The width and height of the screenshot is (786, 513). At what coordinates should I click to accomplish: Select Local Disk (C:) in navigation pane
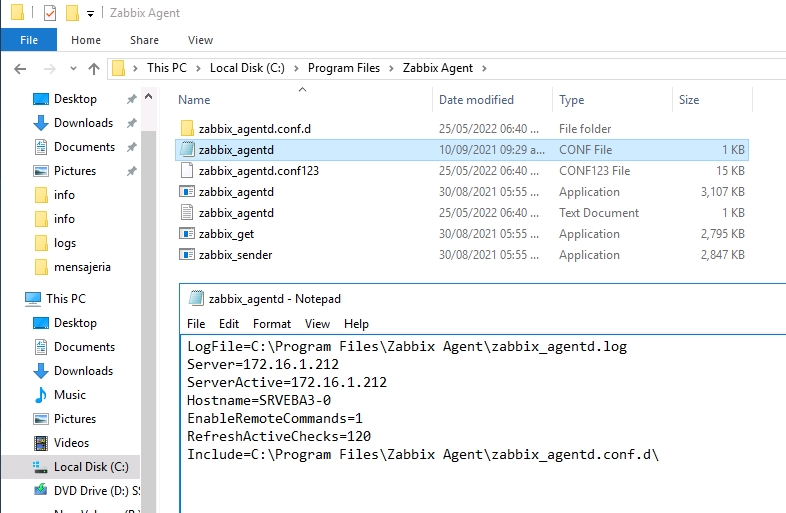pos(91,467)
